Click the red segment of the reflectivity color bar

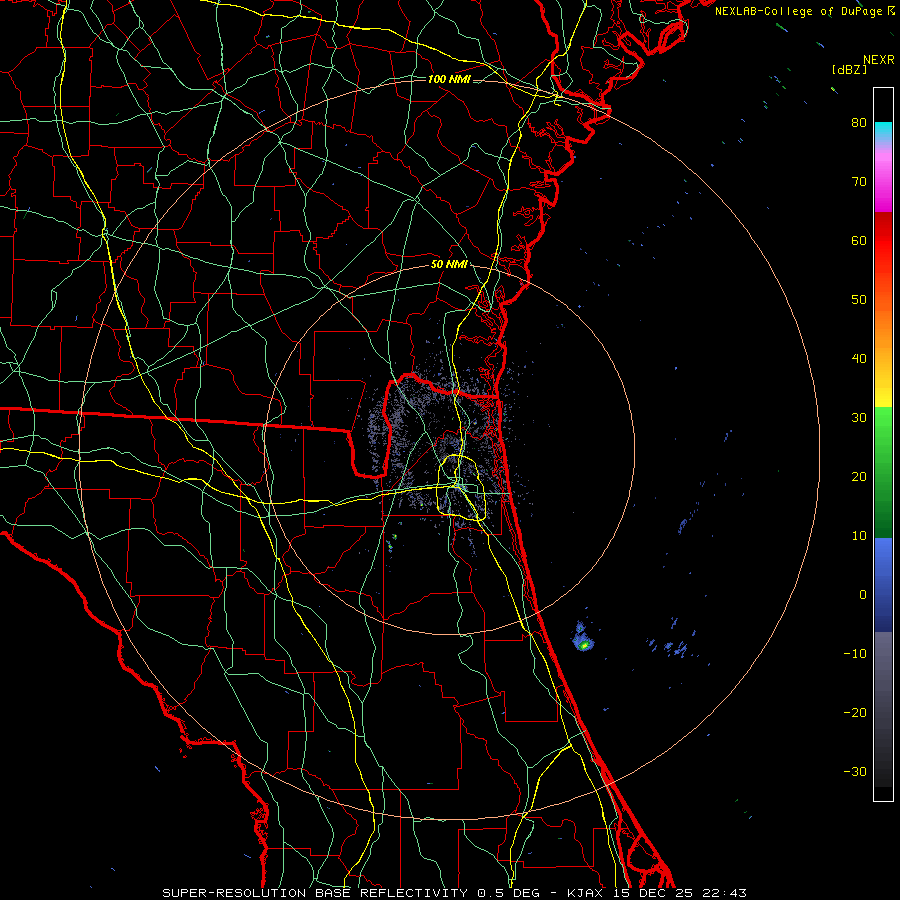[883, 241]
